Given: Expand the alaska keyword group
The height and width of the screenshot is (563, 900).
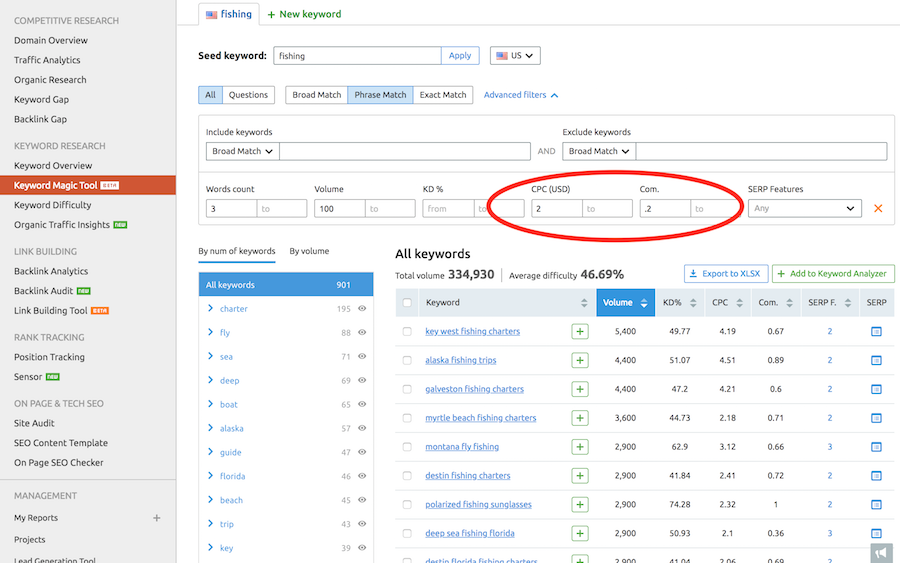Looking at the screenshot, I should coord(210,428).
